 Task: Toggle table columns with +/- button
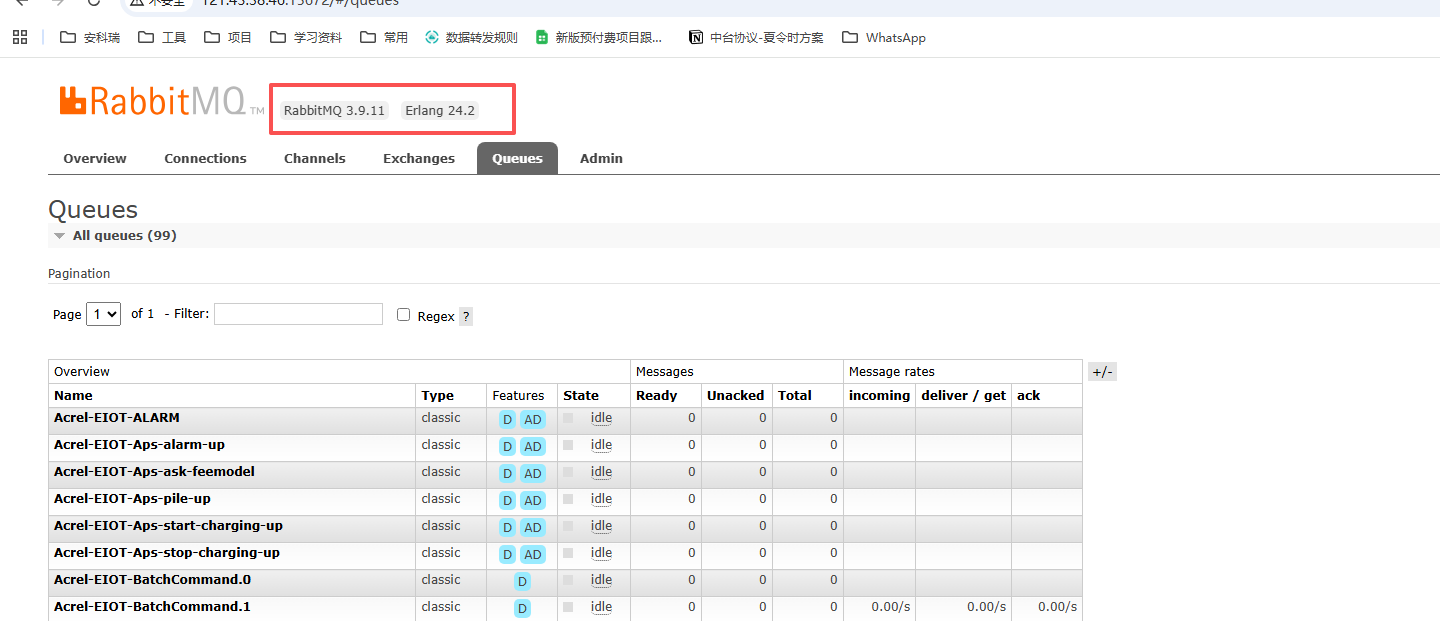[x=1101, y=372]
